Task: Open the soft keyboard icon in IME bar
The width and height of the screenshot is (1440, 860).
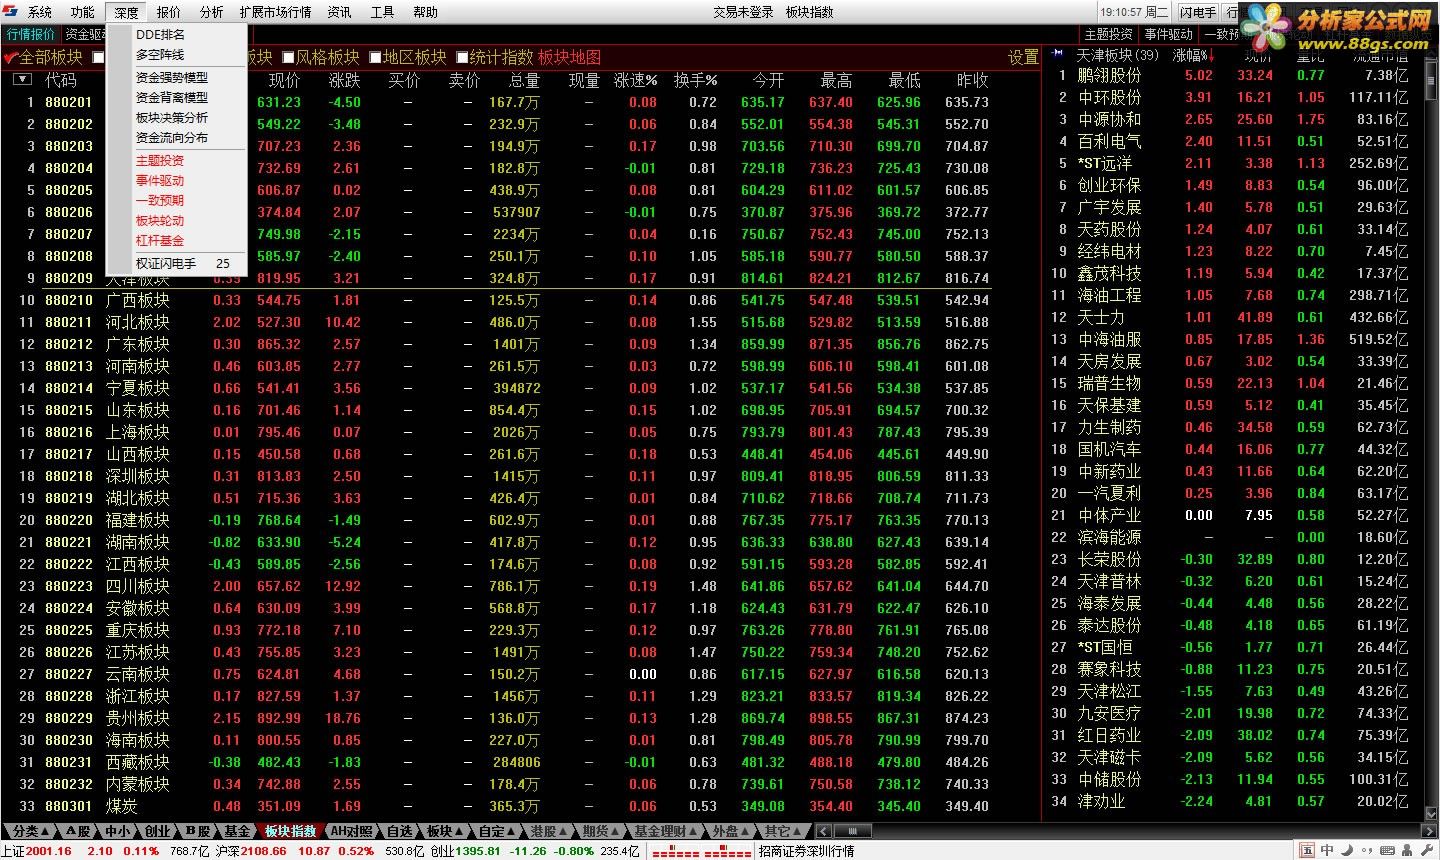Action: 1387,850
